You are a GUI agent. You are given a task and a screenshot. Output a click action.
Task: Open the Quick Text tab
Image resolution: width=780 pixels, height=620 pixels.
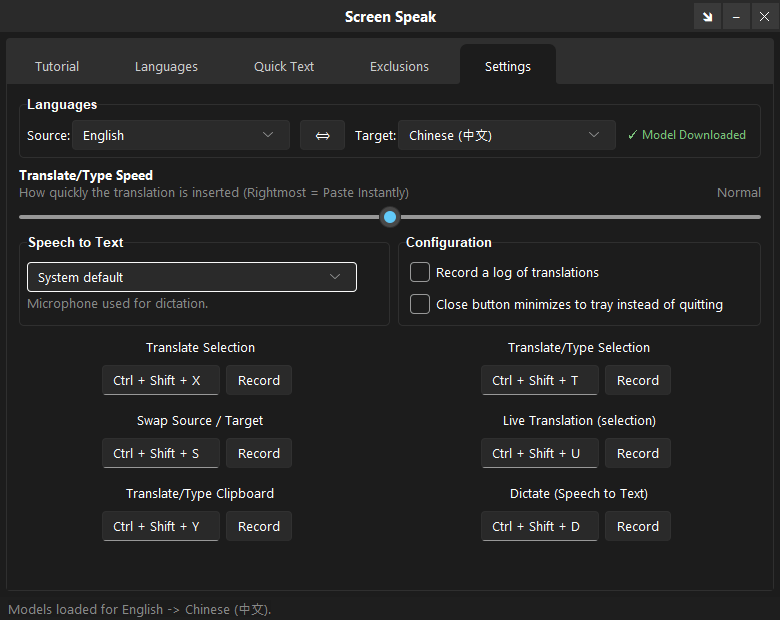[284, 67]
